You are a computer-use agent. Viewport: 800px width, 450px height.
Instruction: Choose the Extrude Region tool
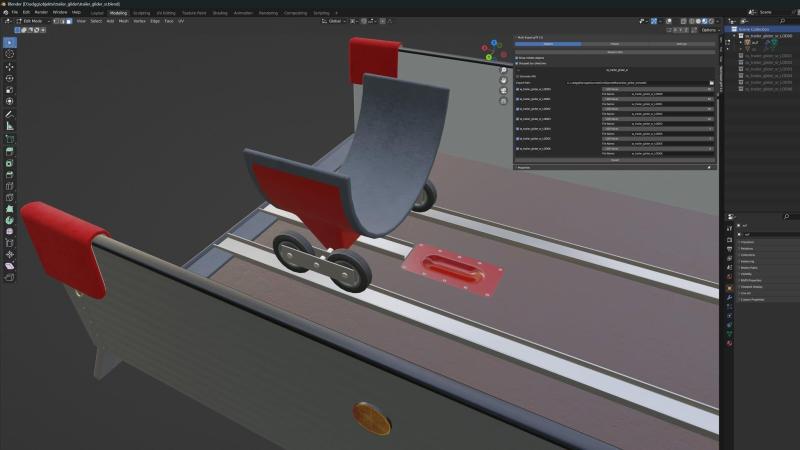10,152
